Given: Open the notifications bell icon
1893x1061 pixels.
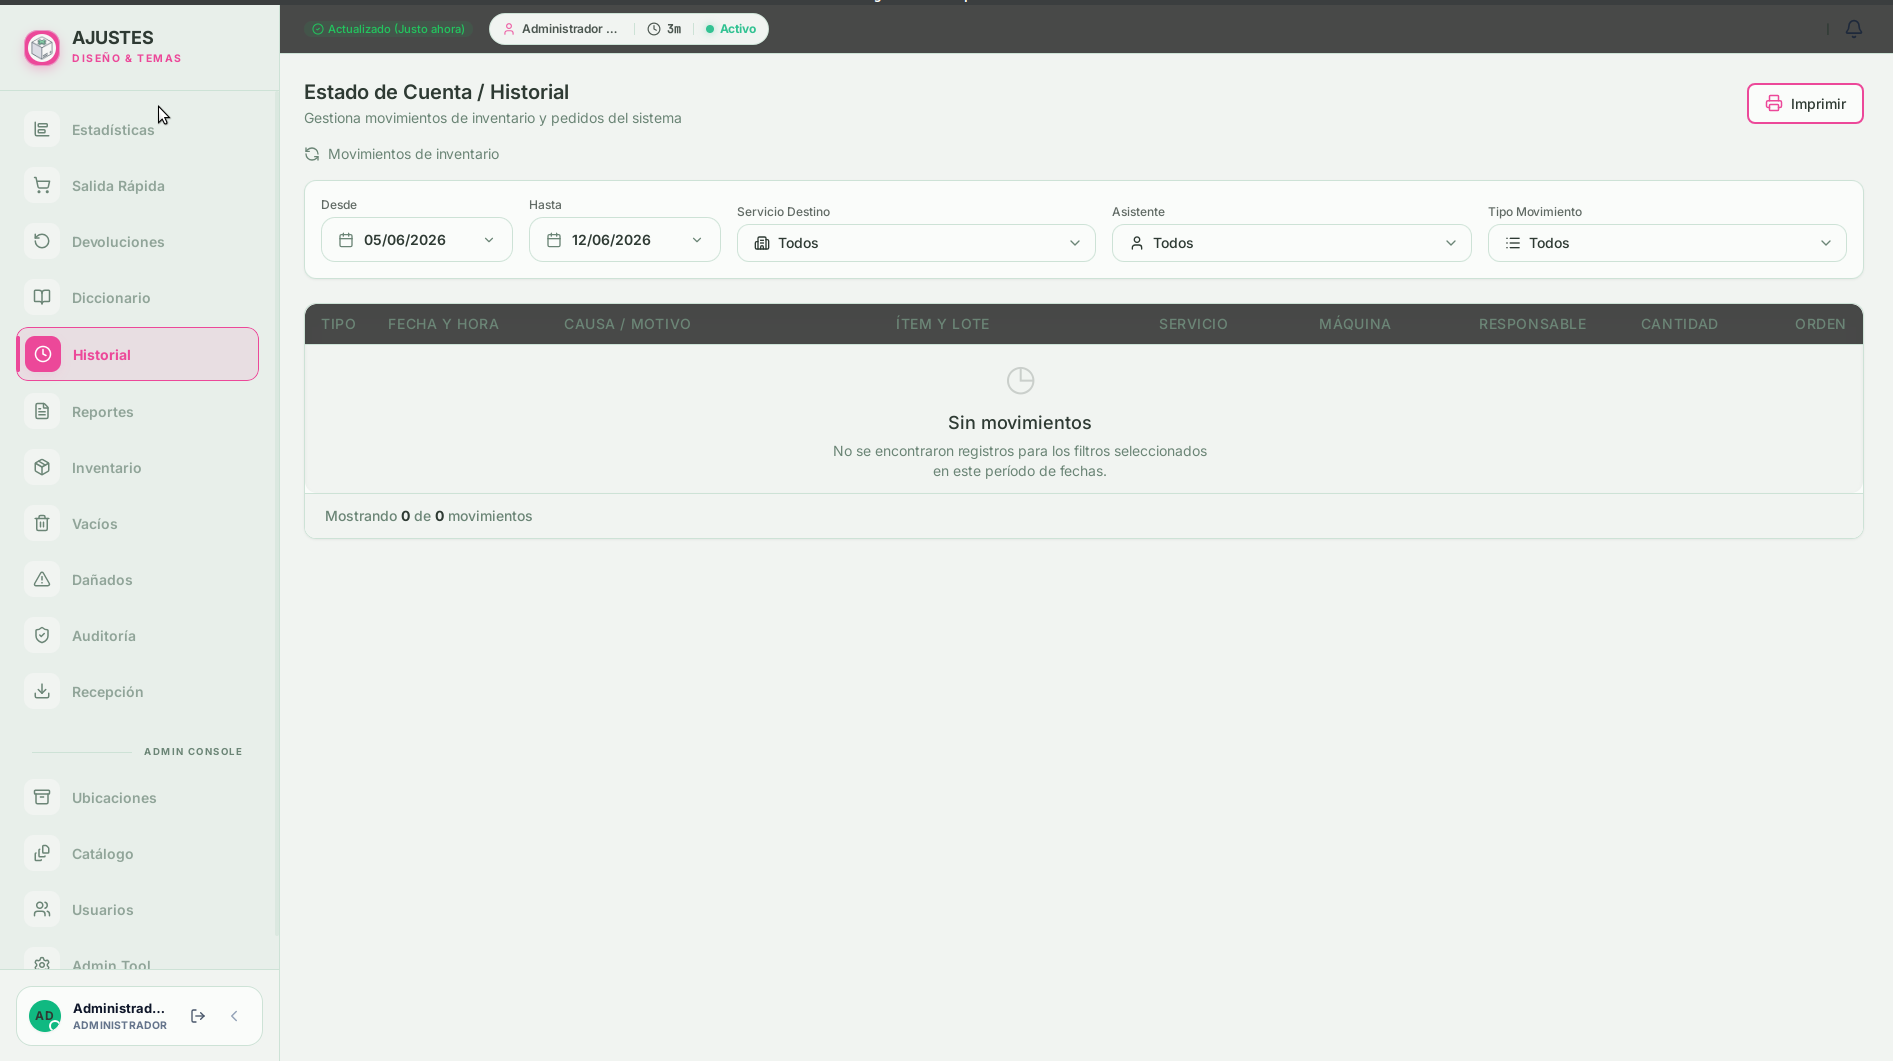Looking at the screenshot, I should pos(1853,29).
